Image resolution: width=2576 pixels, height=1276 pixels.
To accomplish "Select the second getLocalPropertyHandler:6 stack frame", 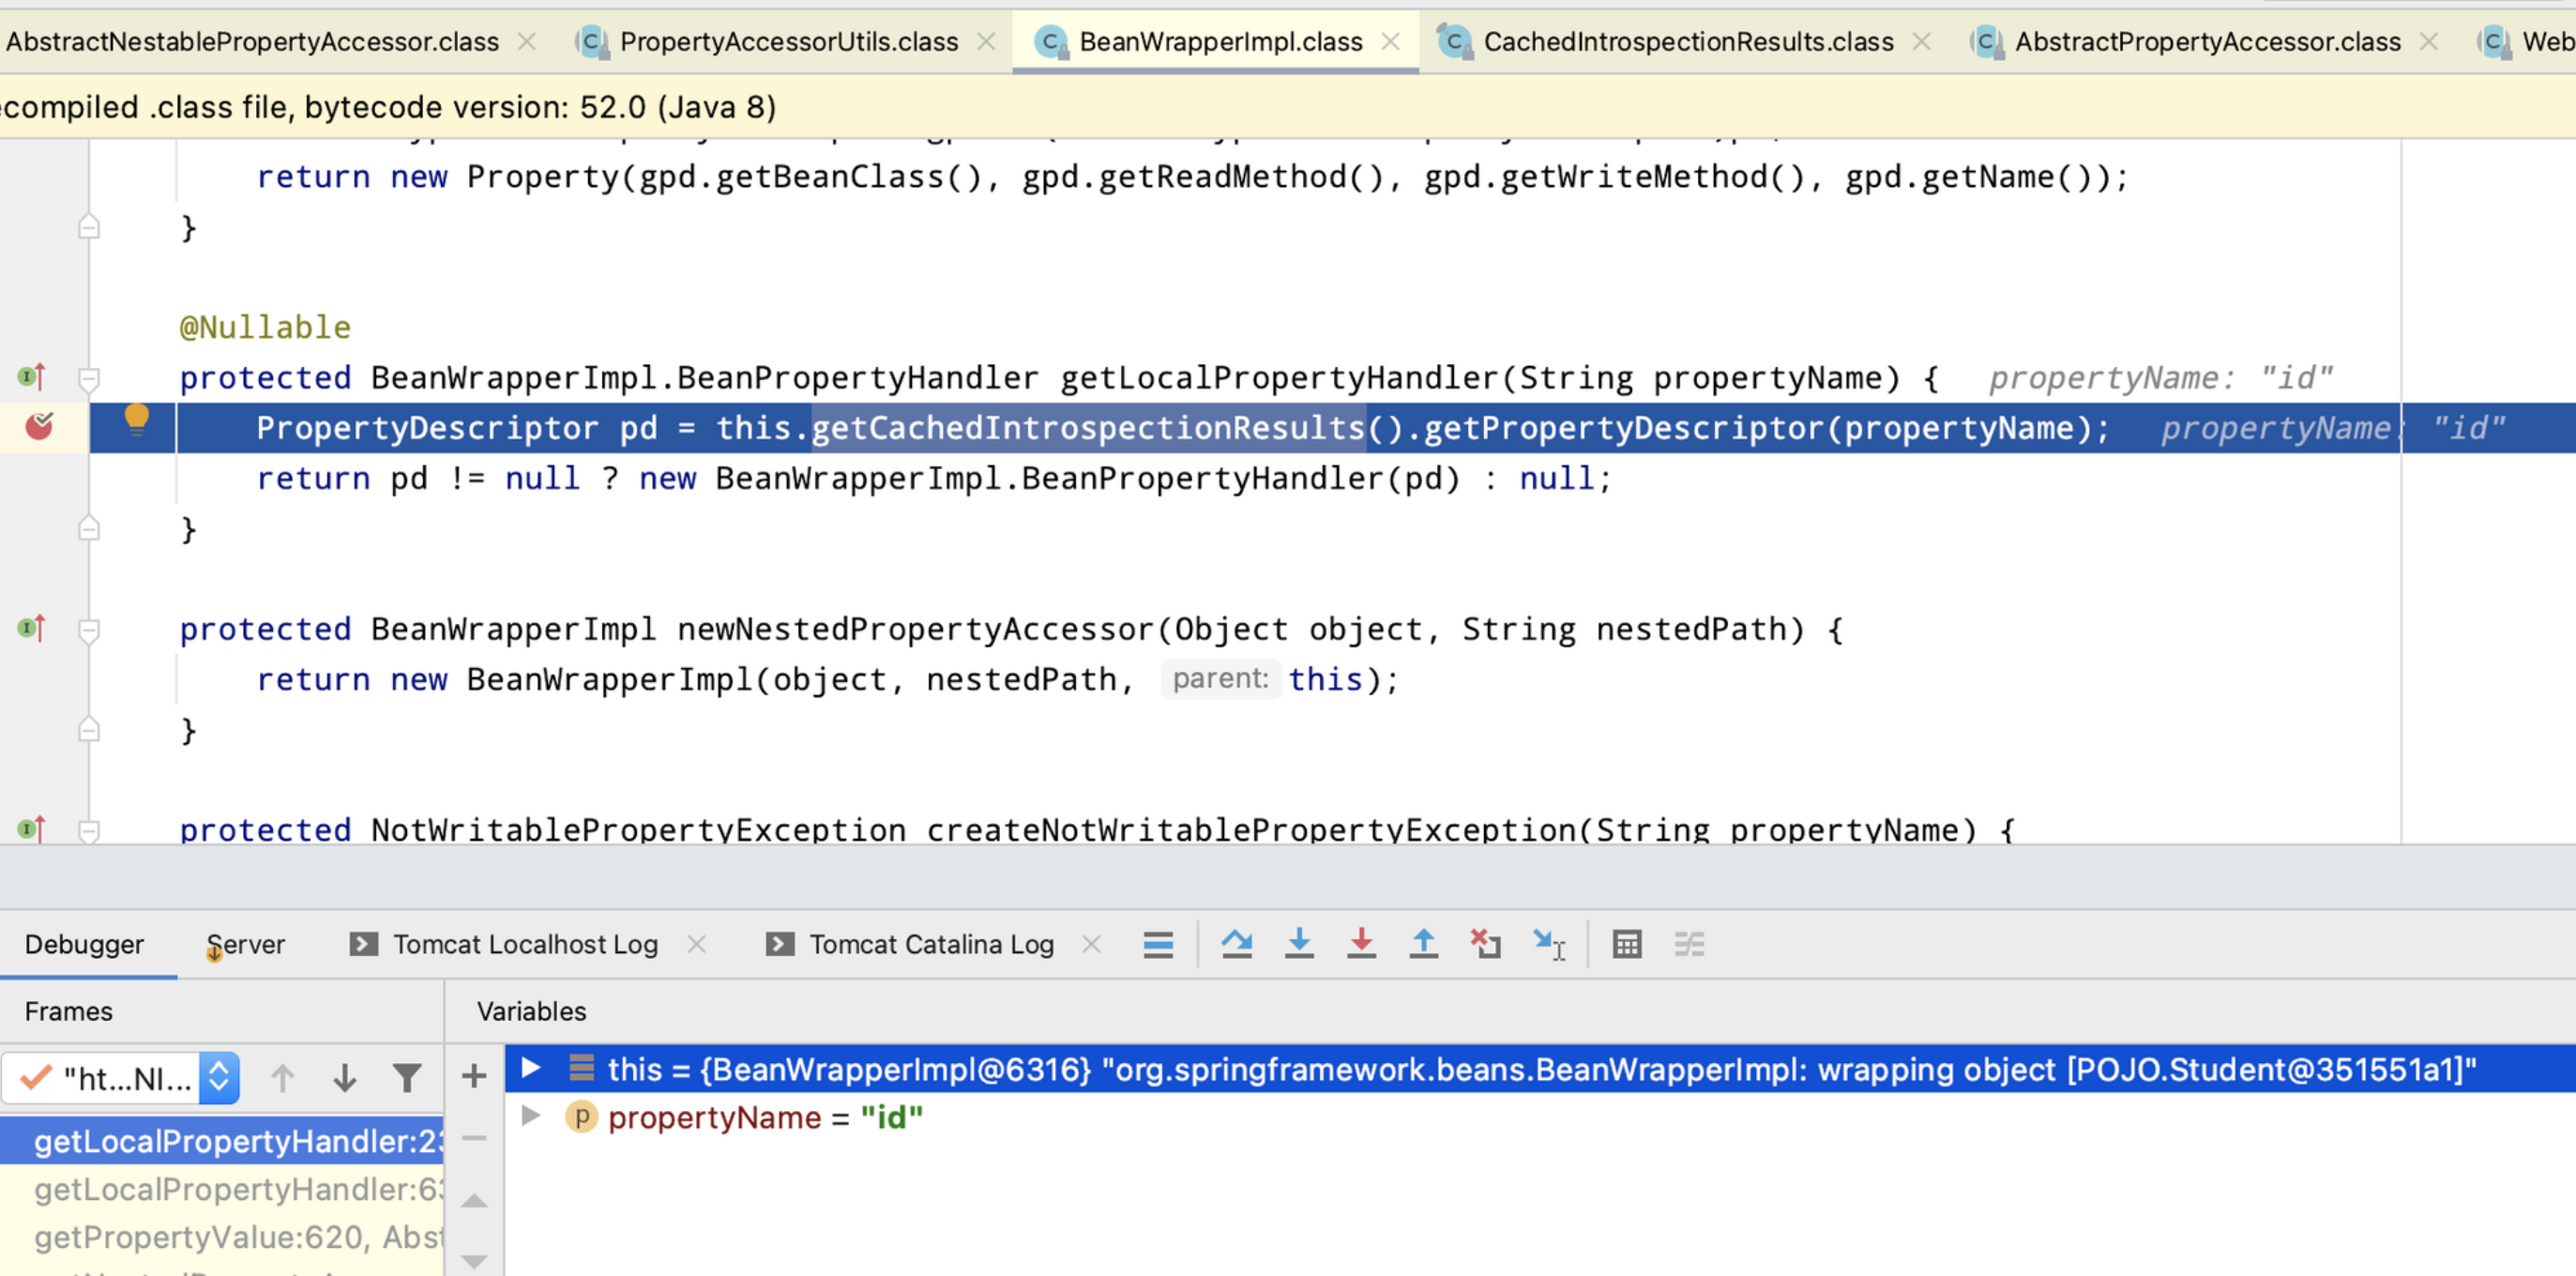I will click(x=222, y=1189).
